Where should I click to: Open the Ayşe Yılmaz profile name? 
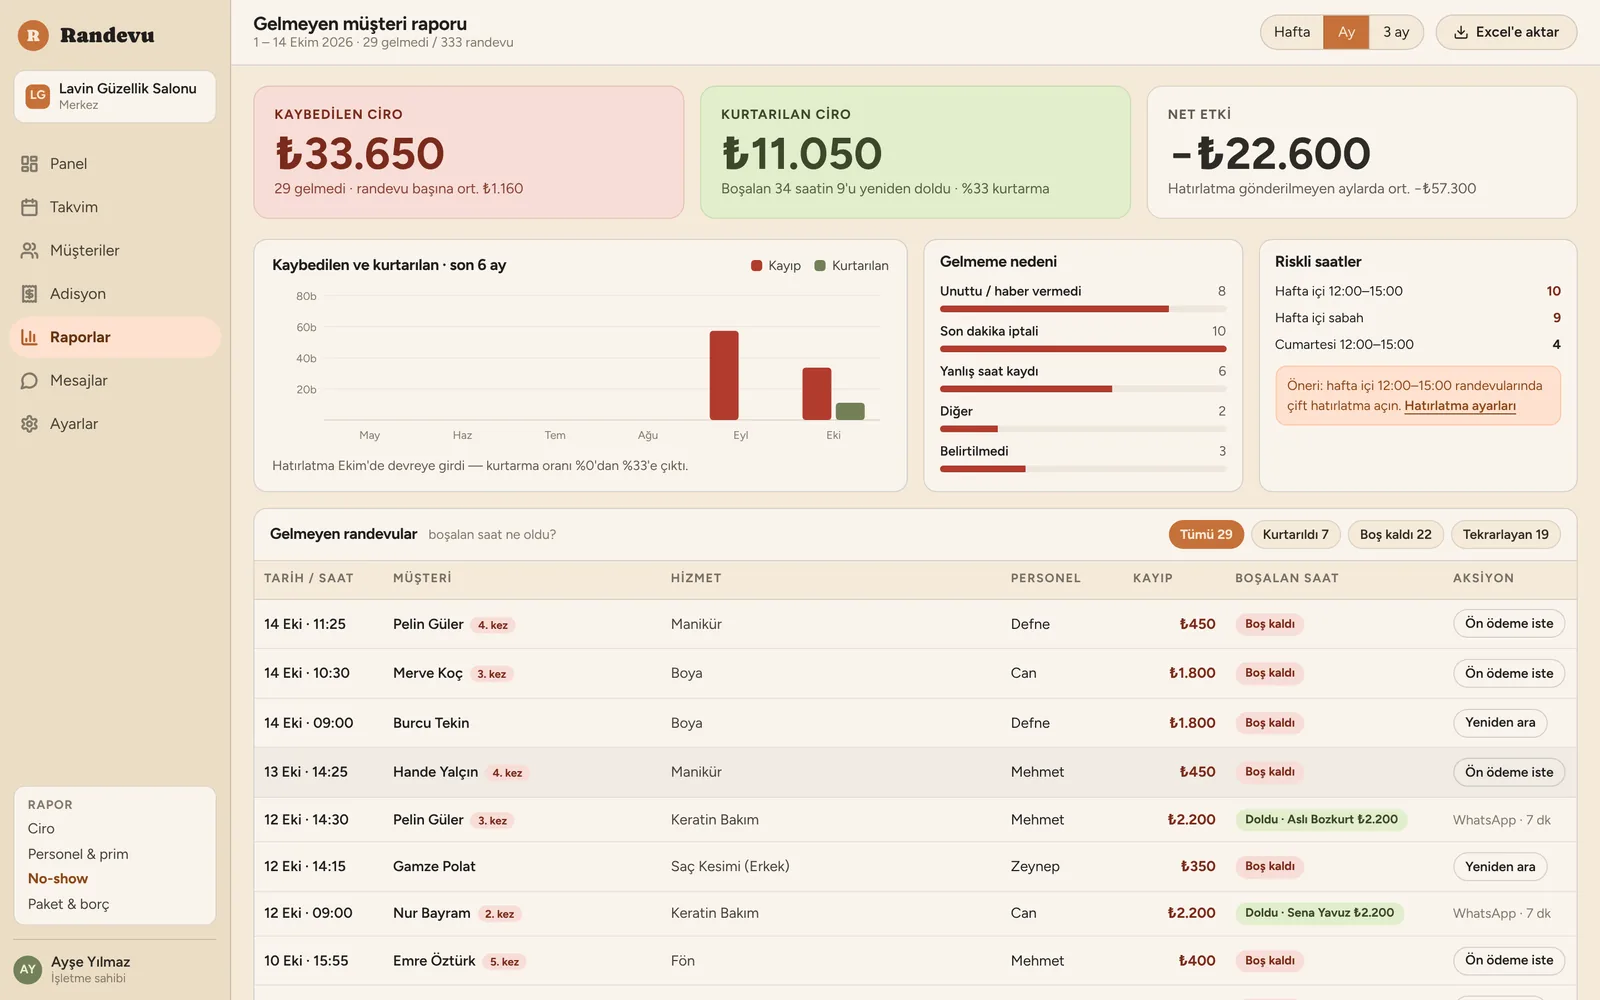click(91, 962)
